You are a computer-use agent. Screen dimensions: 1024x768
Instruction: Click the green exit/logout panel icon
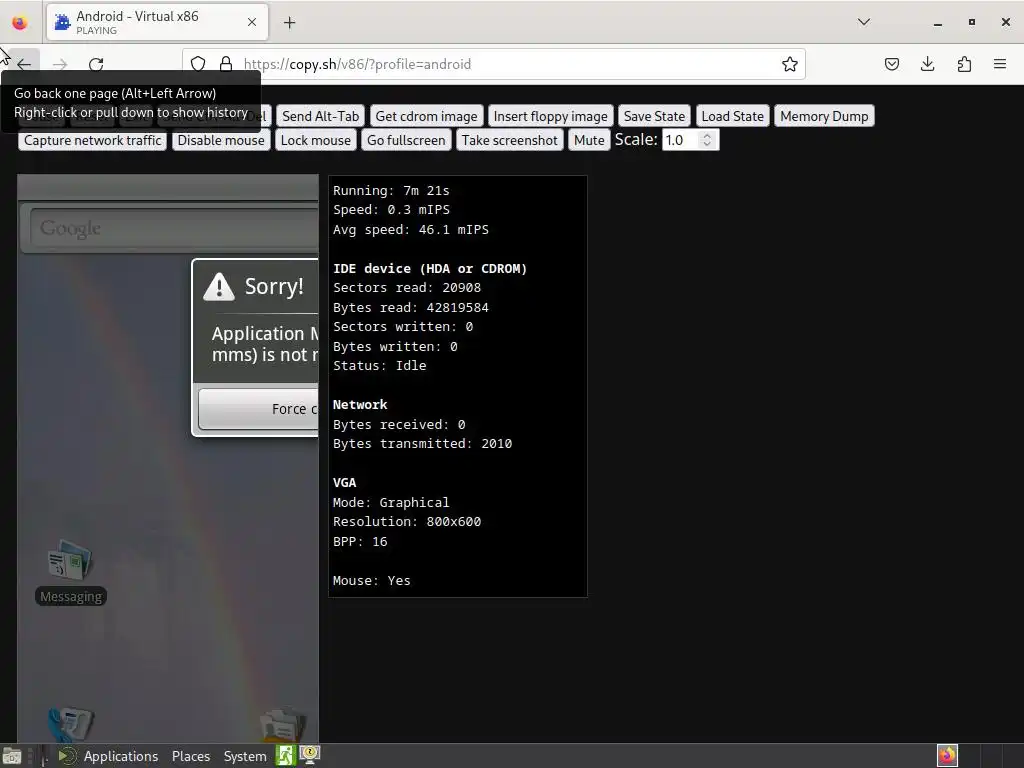point(285,756)
